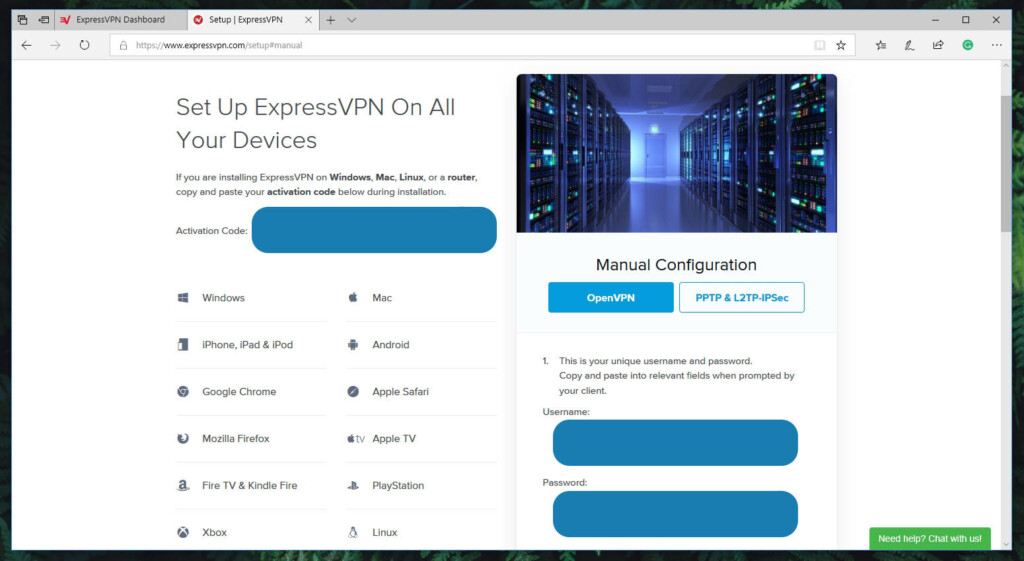Open the Android setup link
The image size is (1024, 561).
tap(391, 344)
